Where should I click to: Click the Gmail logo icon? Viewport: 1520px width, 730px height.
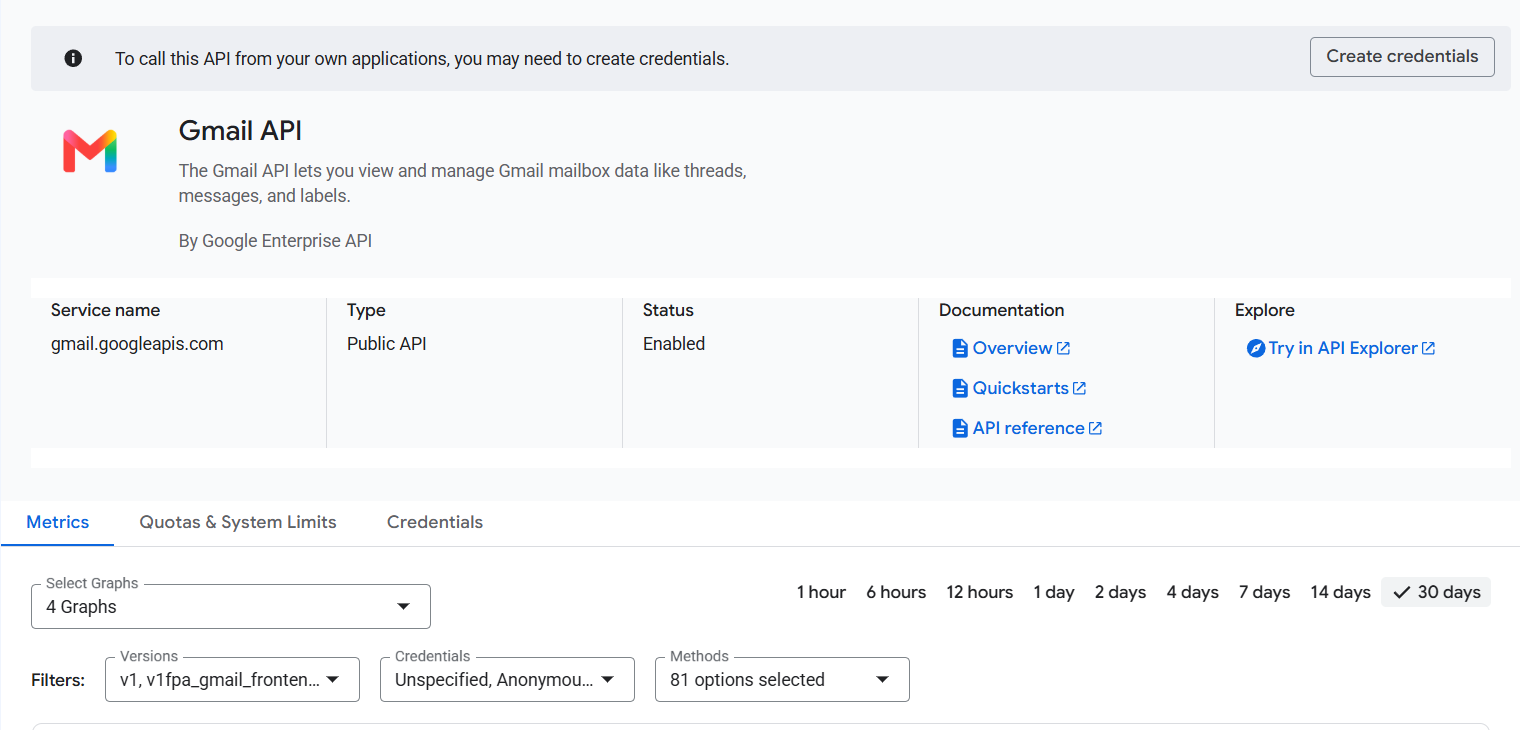tap(90, 151)
